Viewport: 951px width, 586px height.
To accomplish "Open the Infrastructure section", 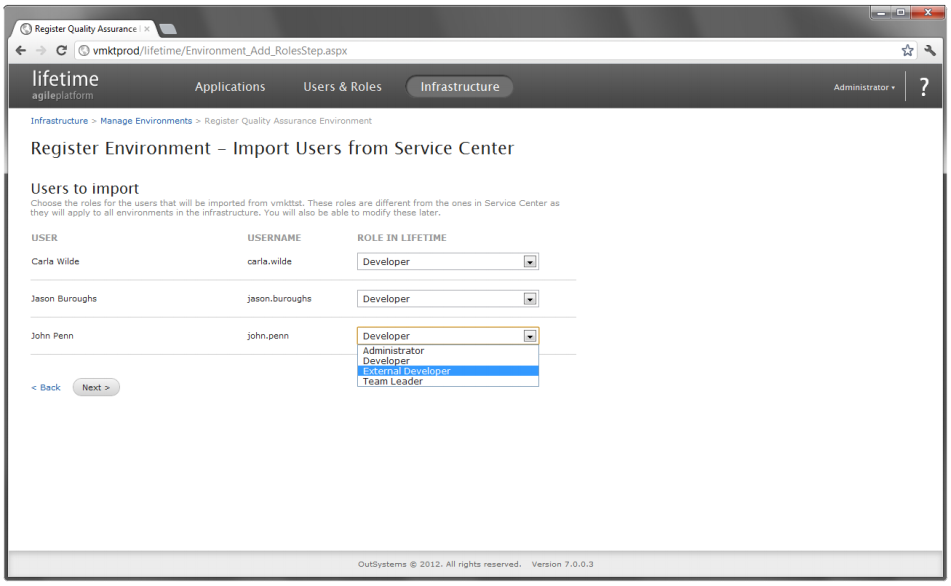I will [459, 87].
